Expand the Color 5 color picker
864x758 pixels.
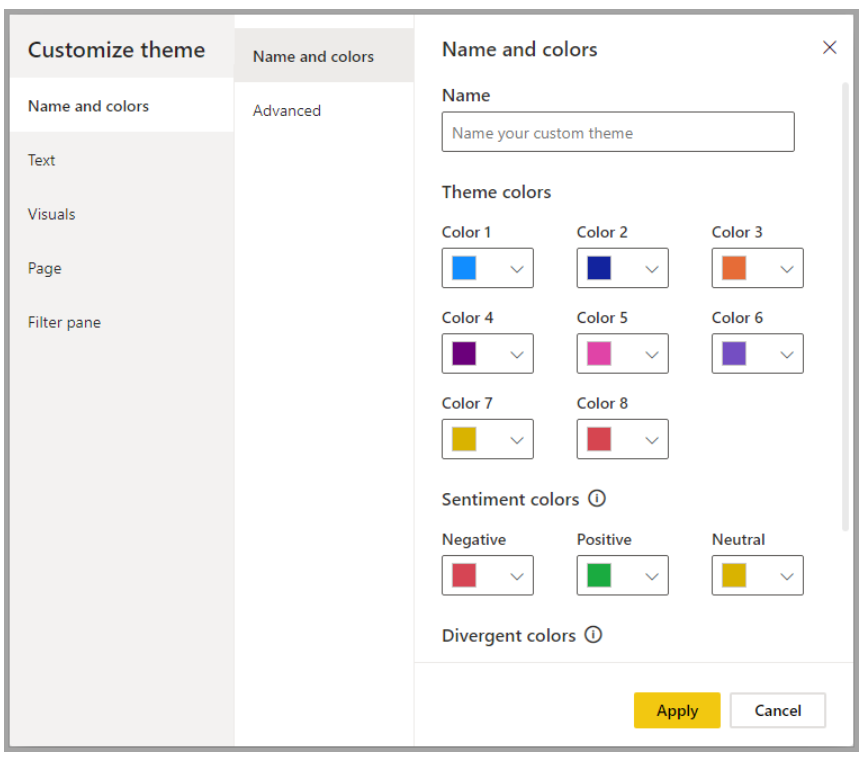click(653, 353)
